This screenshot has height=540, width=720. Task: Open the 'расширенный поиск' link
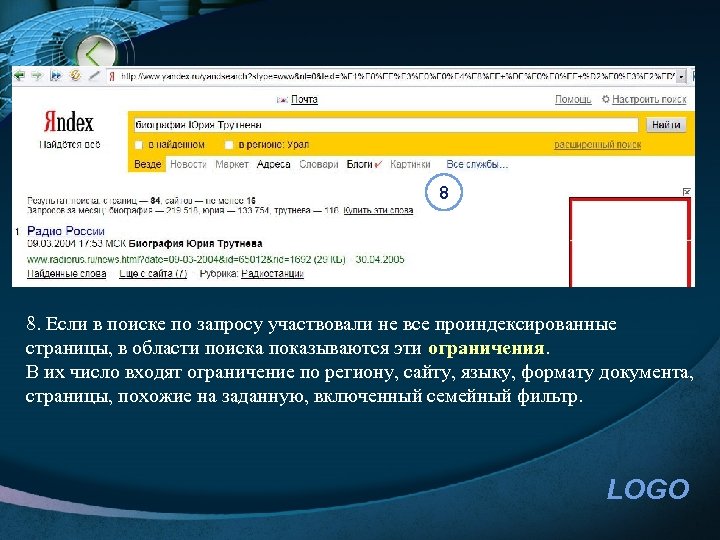(597, 145)
